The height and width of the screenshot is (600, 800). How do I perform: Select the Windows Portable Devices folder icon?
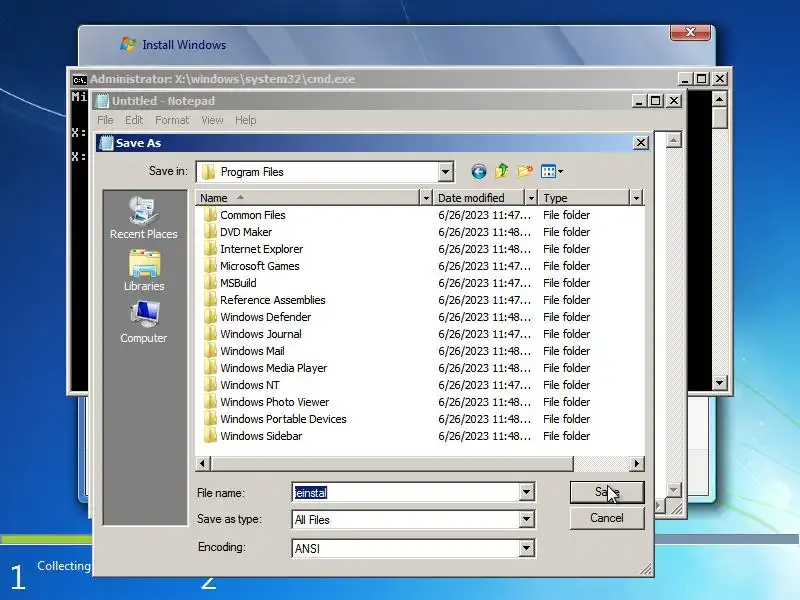click(209, 419)
